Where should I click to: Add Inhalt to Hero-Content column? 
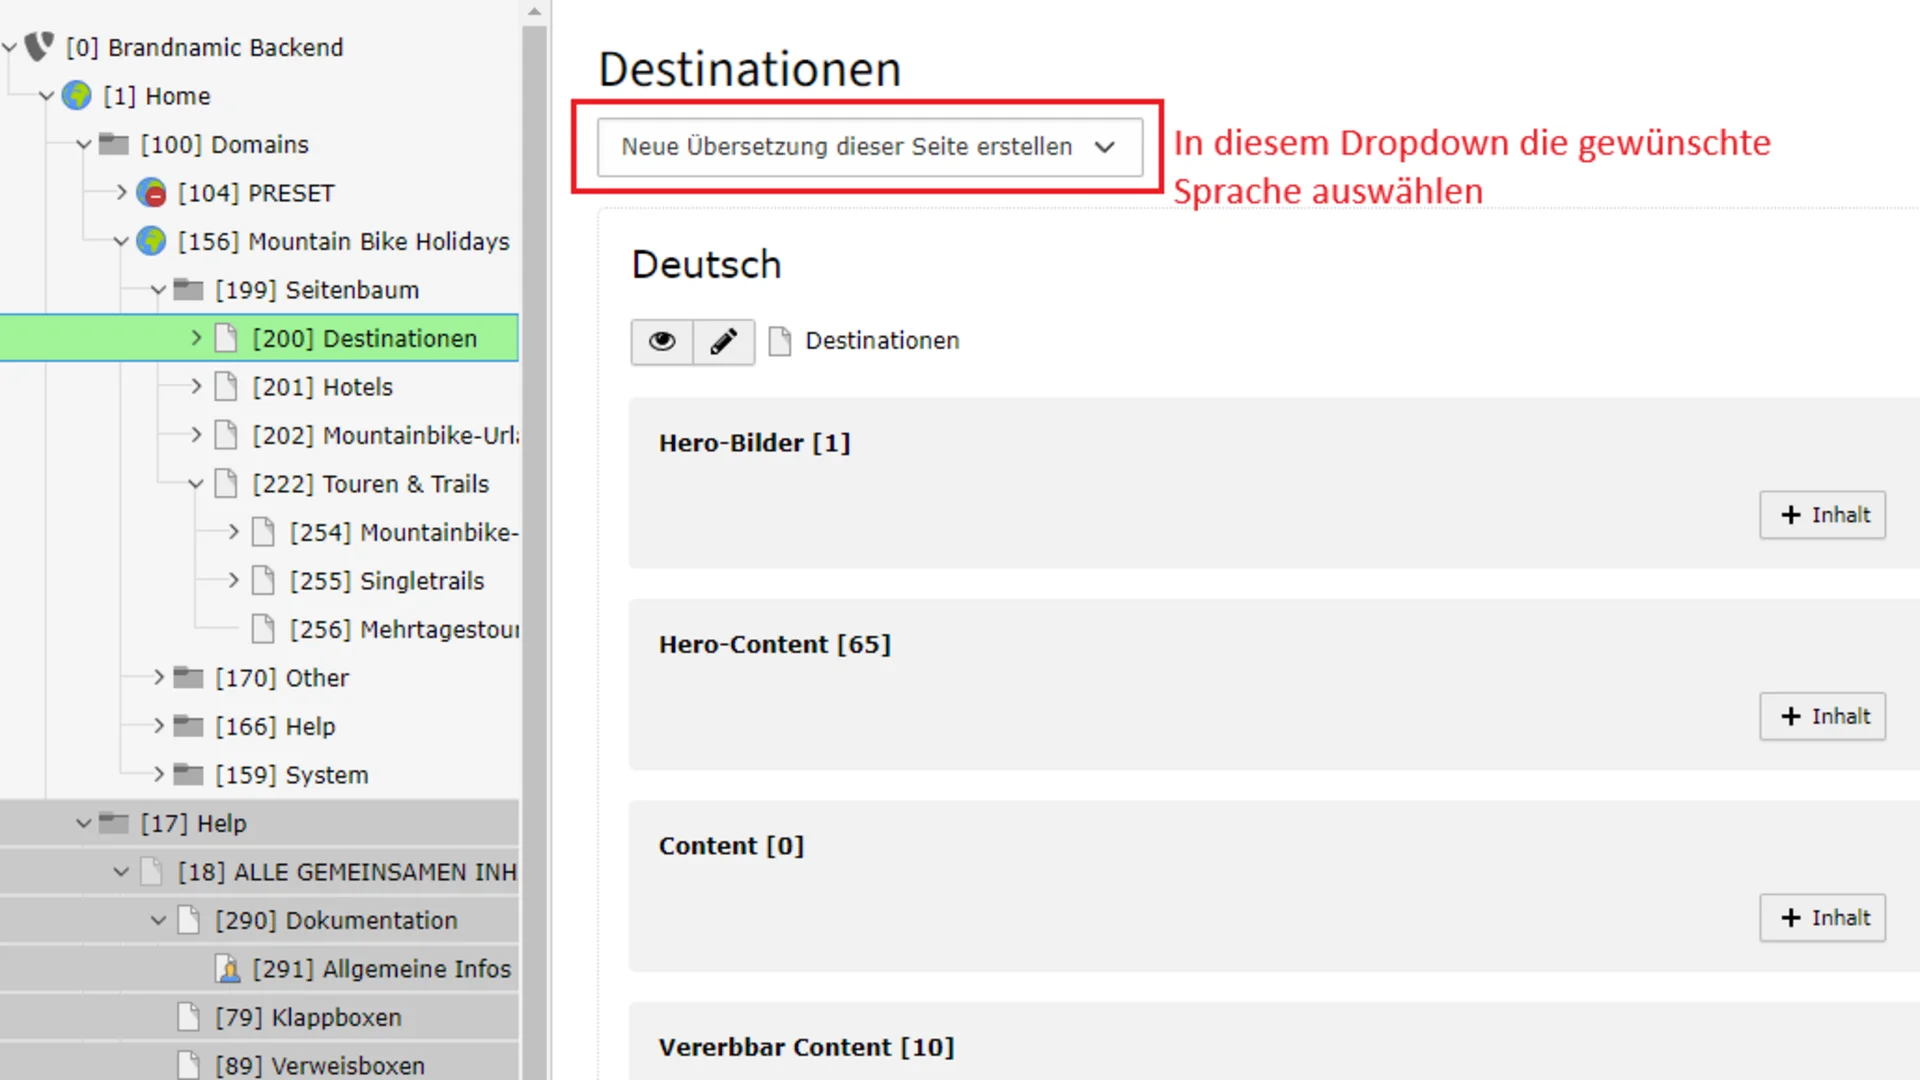pos(1823,716)
